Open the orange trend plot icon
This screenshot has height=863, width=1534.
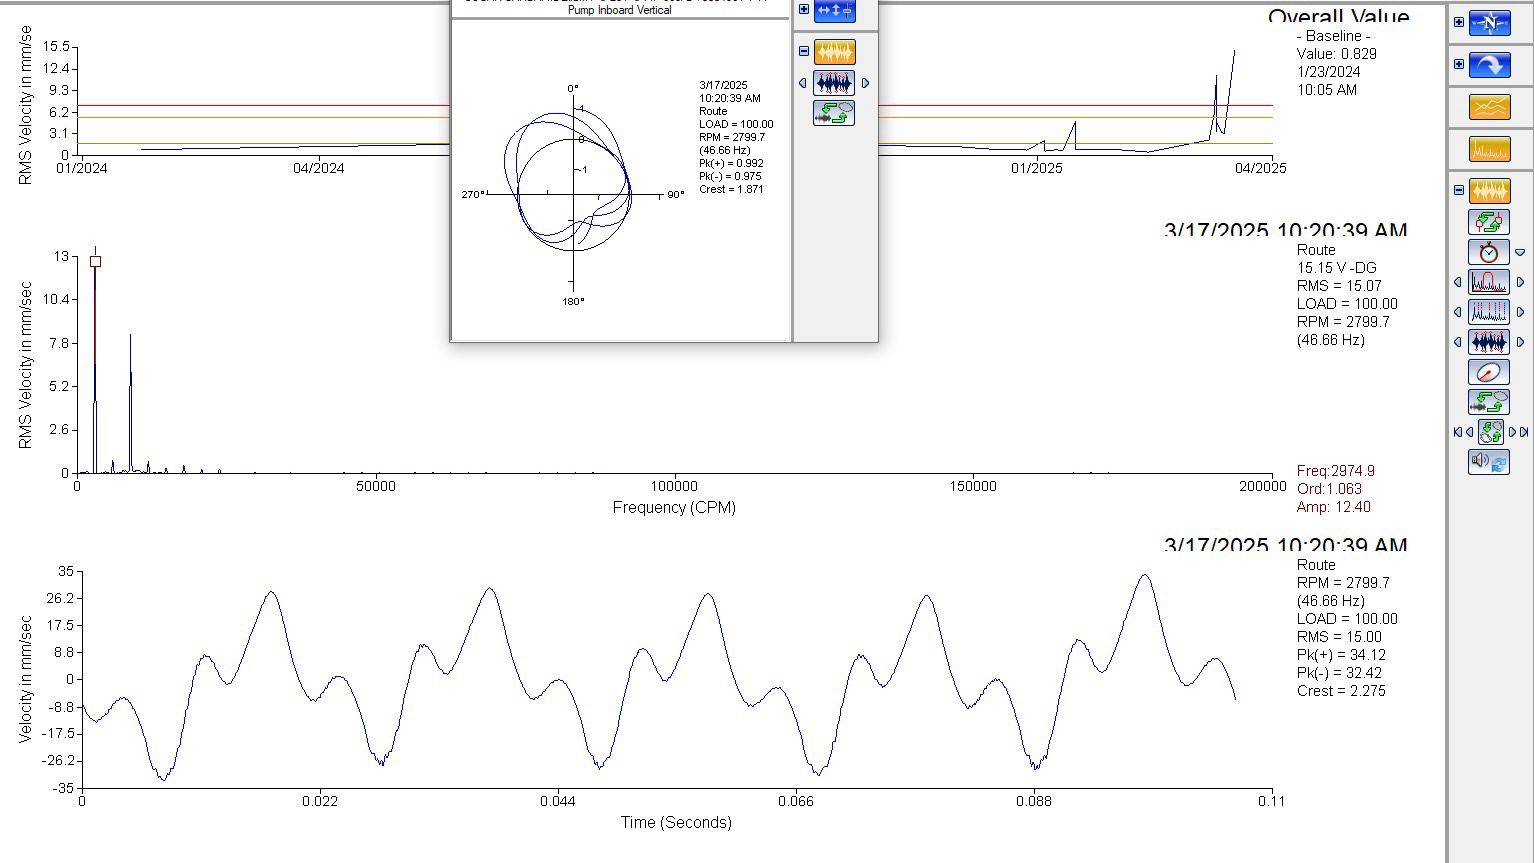pyautogui.click(x=1489, y=107)
